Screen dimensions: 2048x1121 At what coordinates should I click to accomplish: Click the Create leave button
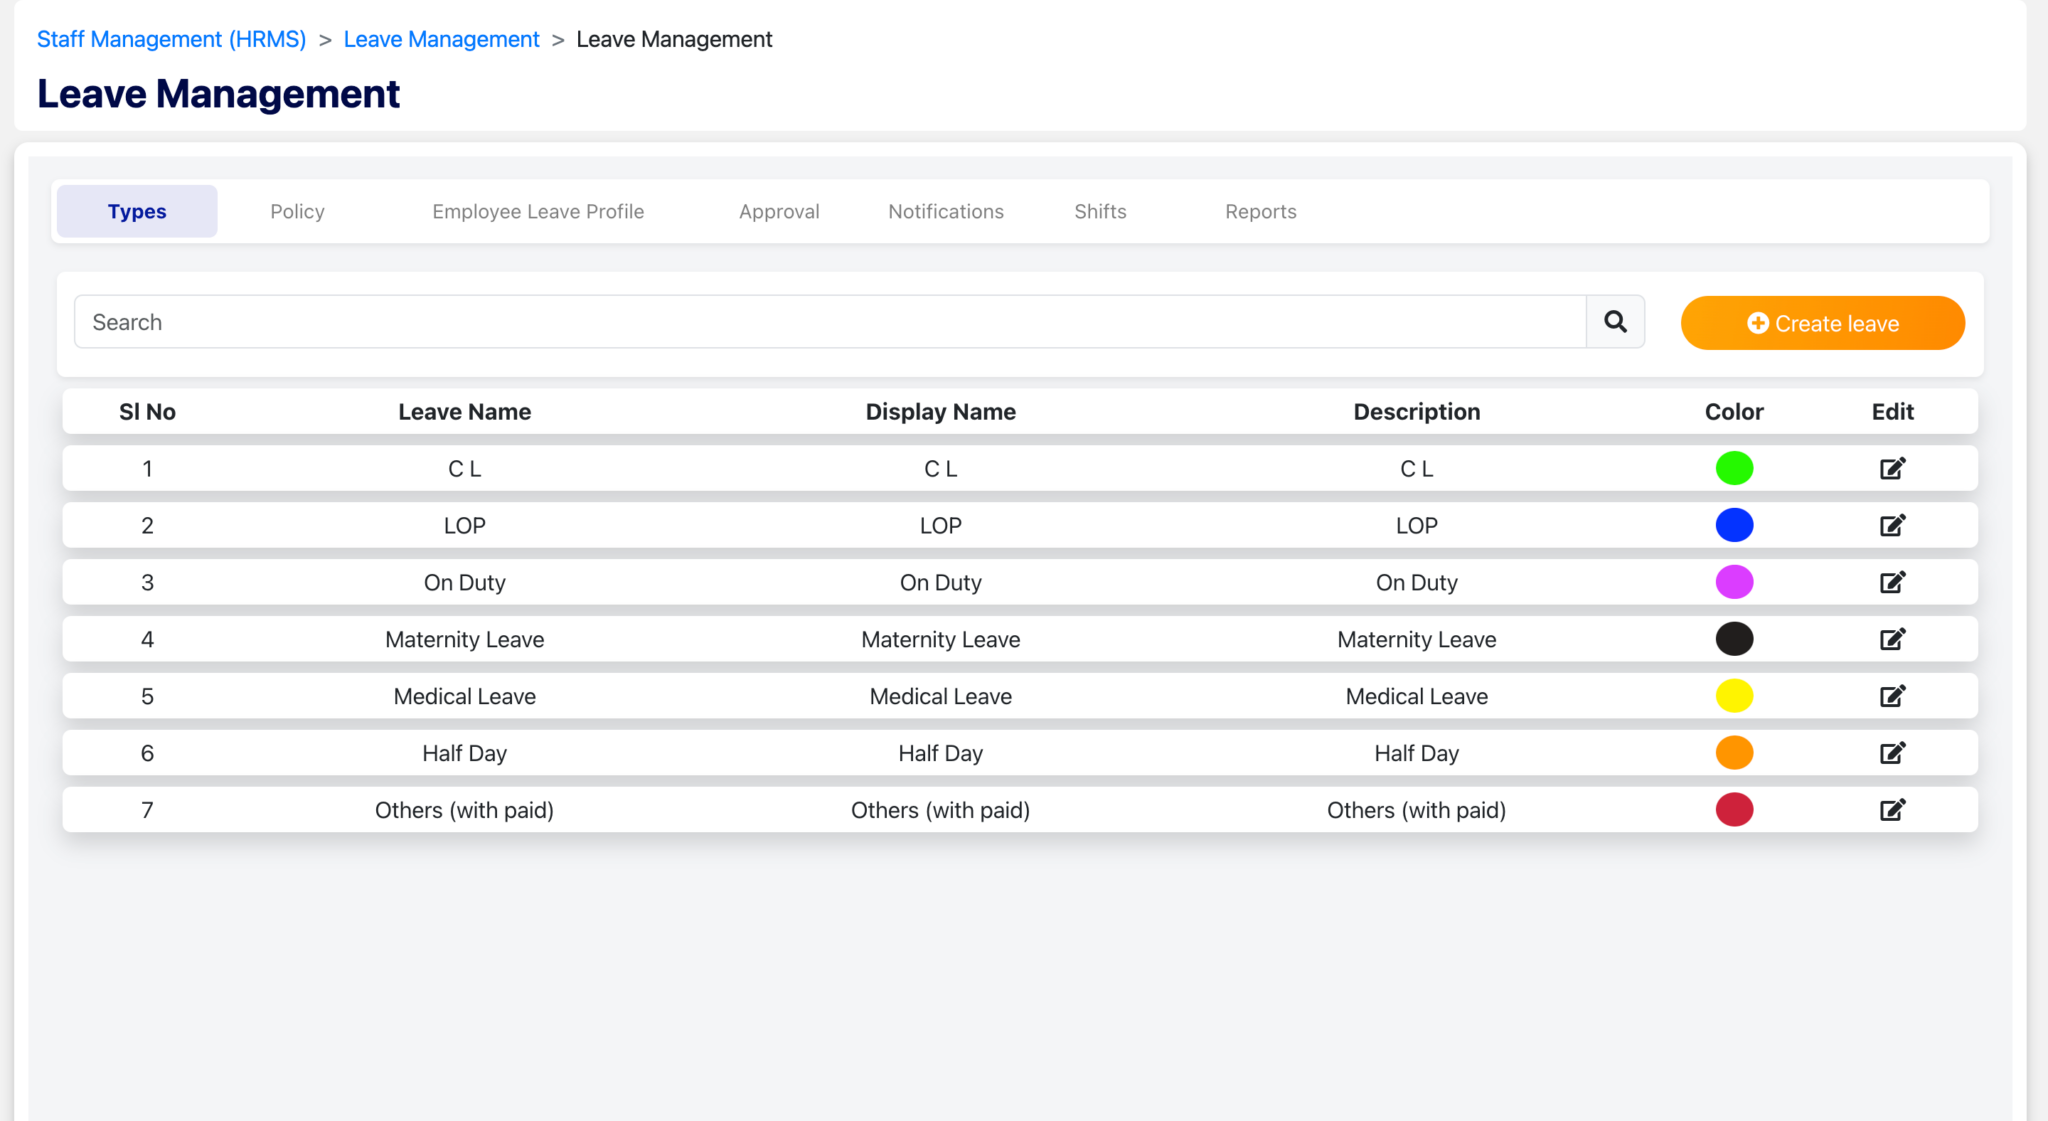coord(1821,322)
